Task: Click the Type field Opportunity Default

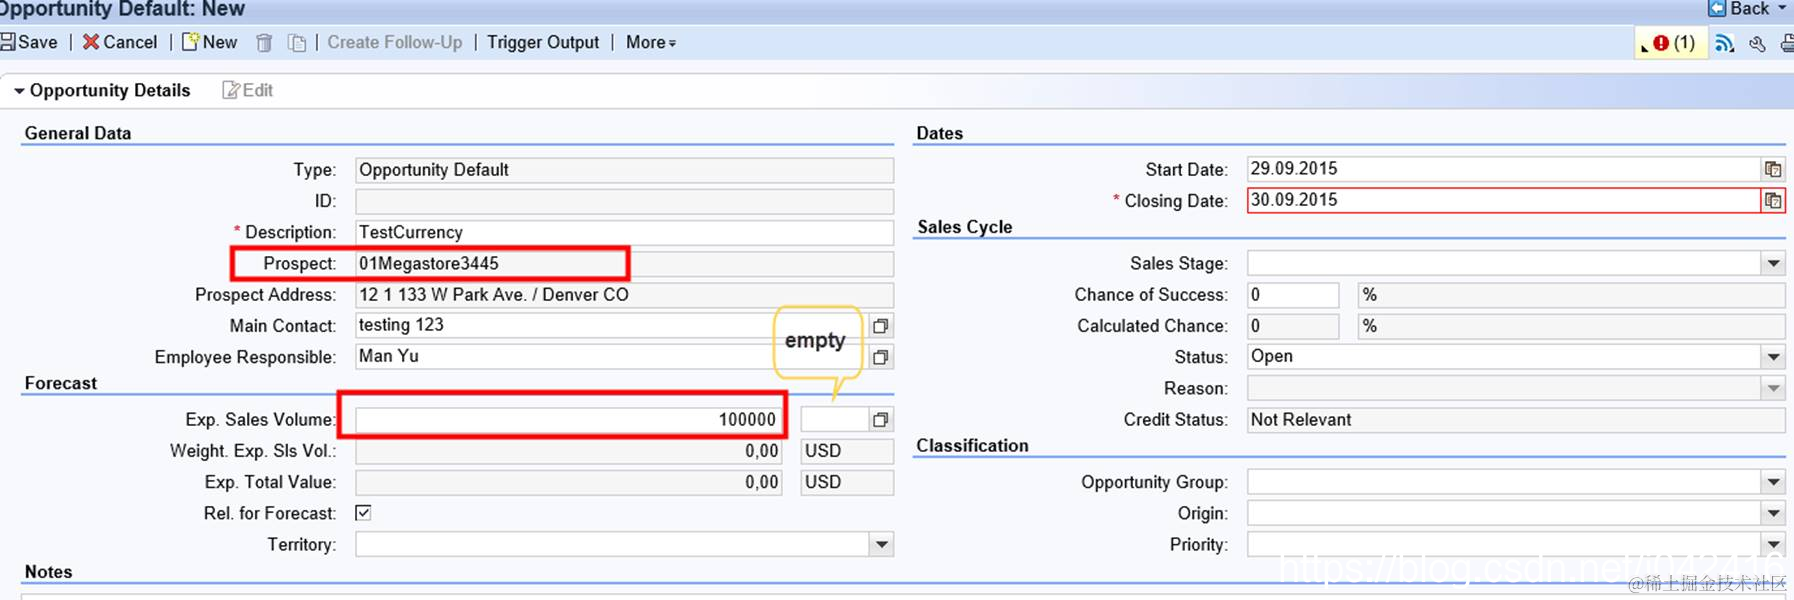Action: tap(624, 170)
